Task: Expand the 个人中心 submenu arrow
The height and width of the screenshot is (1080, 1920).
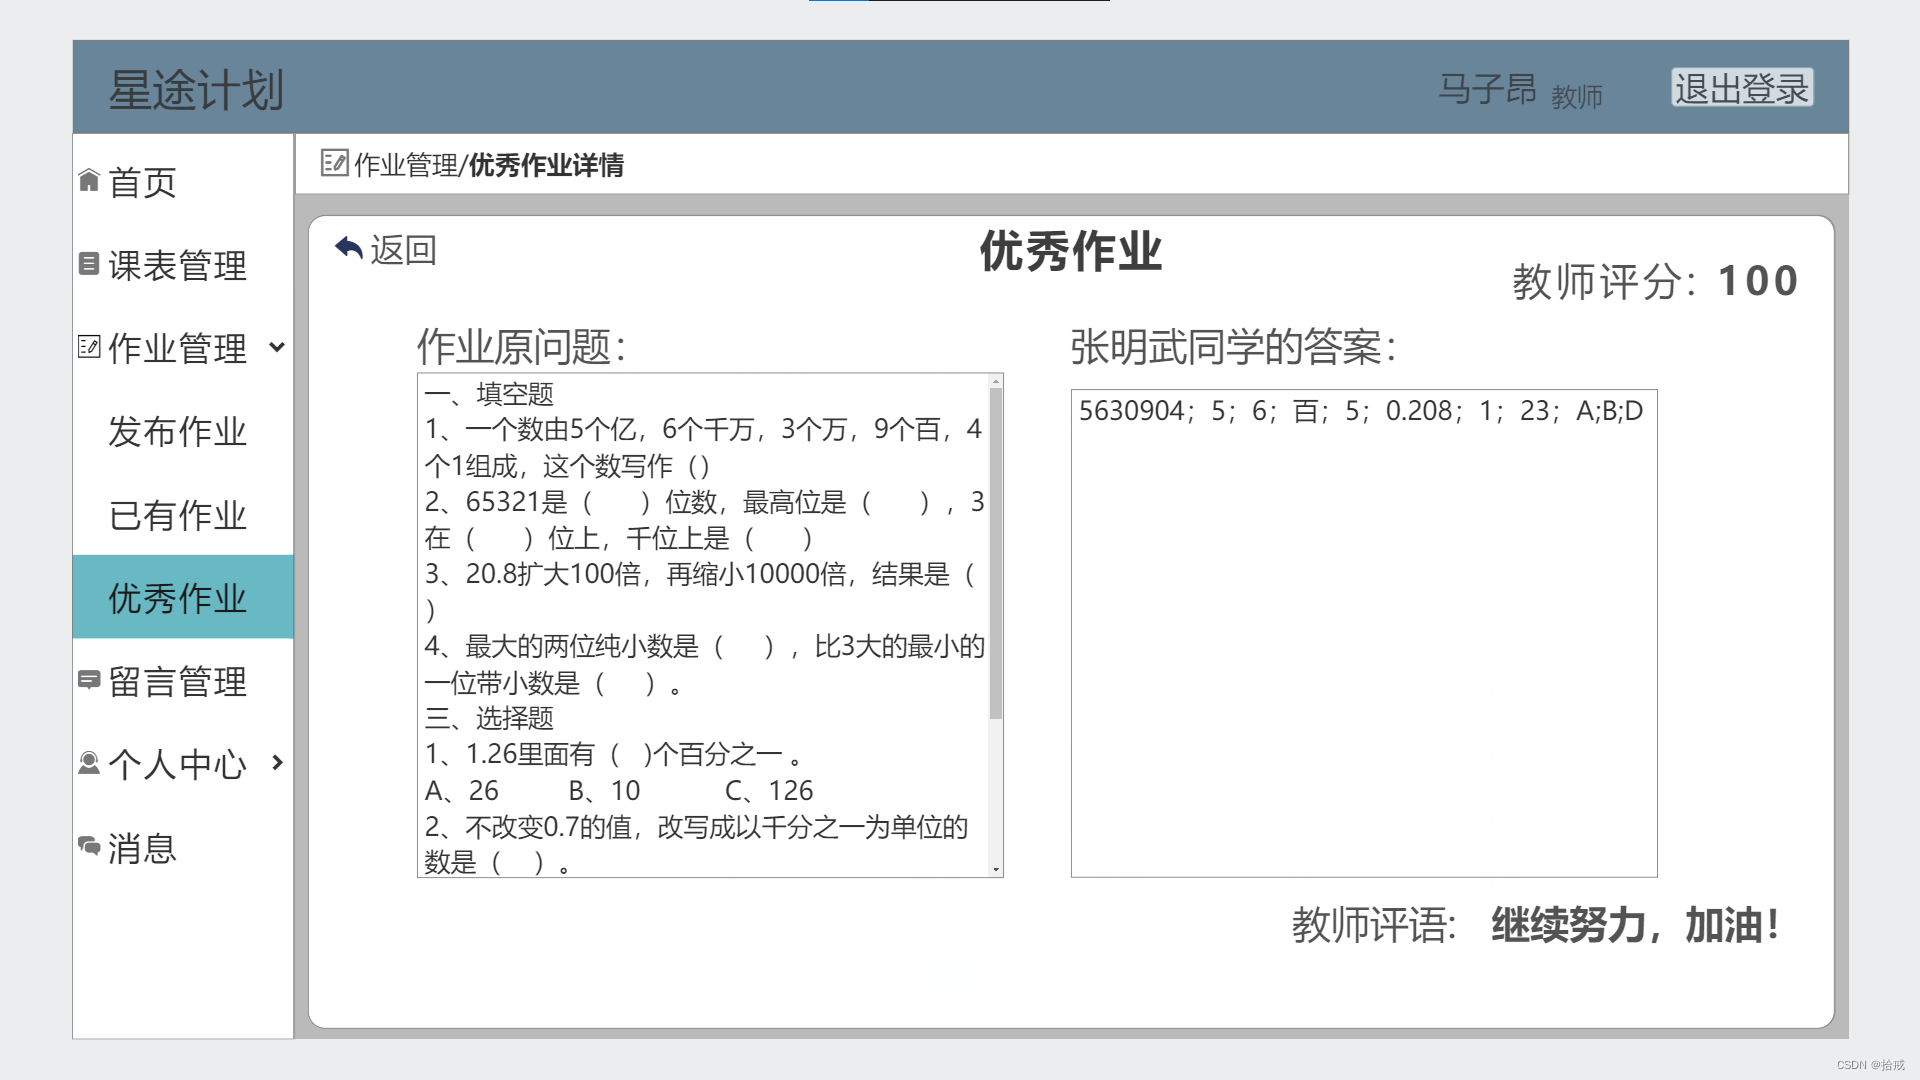Action: coord(277,763)
